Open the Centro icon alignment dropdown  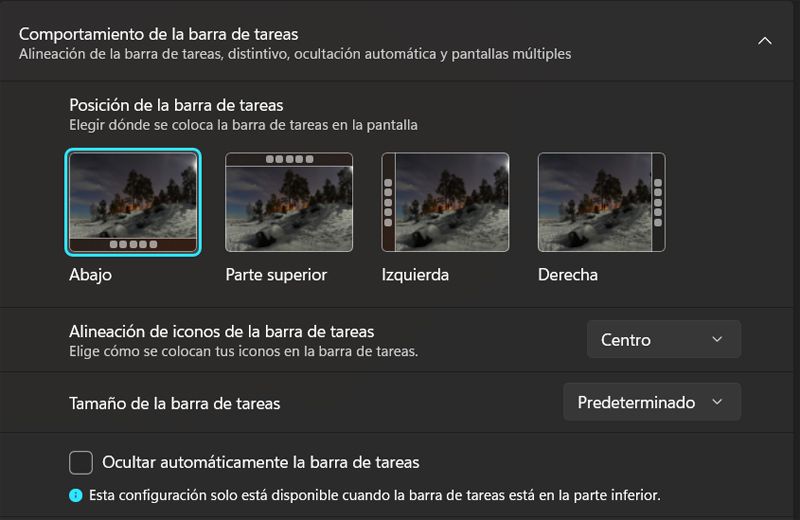coord(663,339)
